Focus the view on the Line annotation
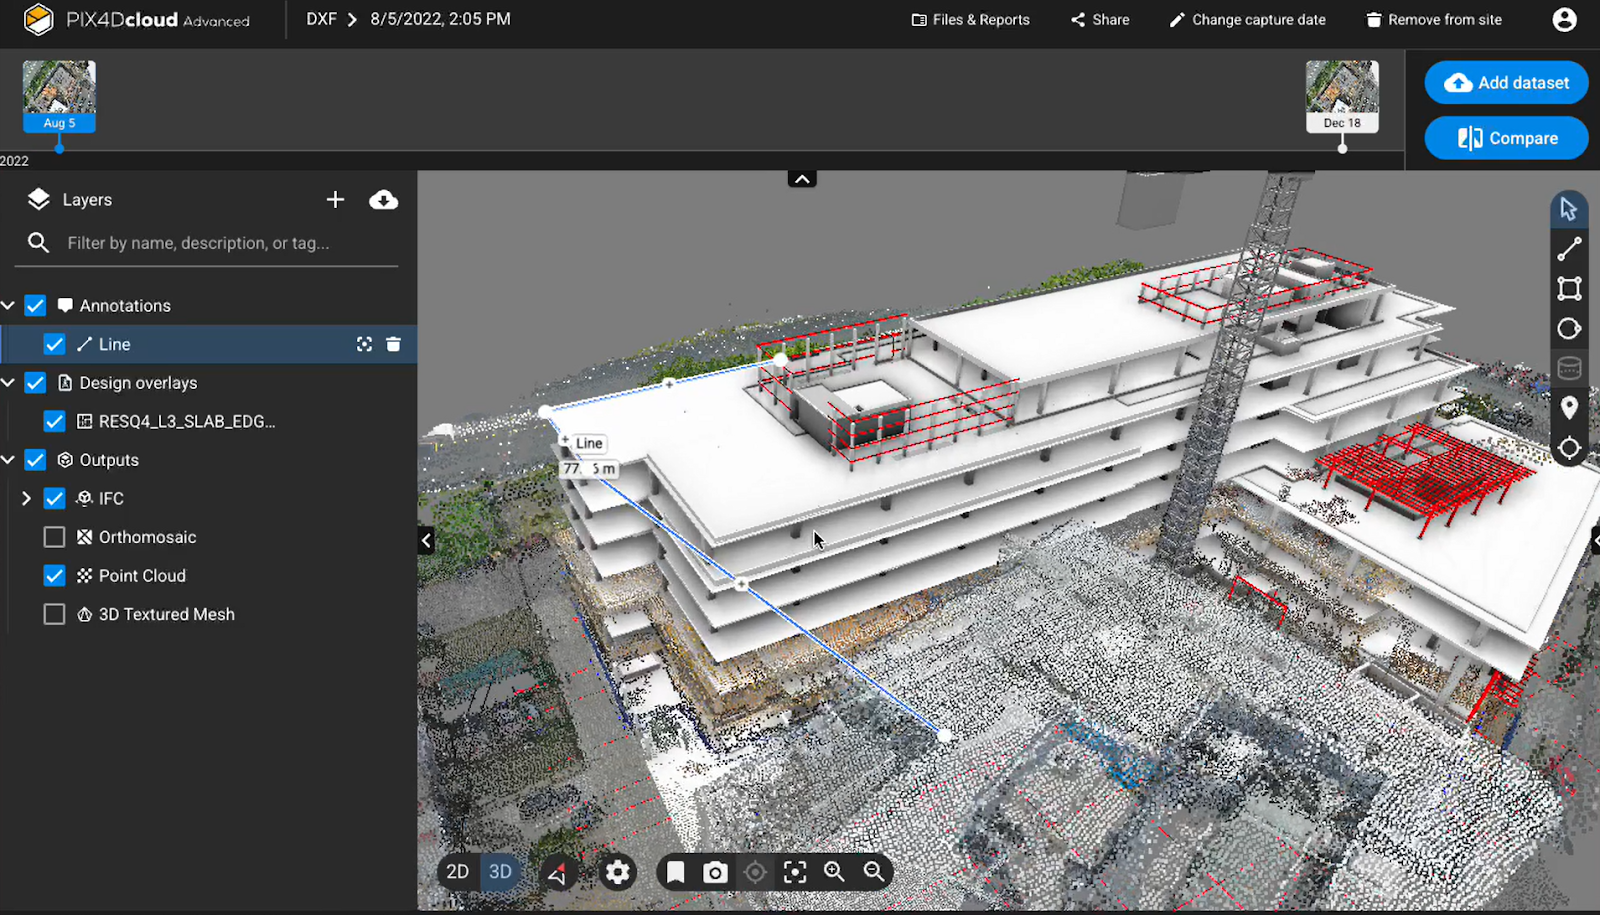 point(364,344)
